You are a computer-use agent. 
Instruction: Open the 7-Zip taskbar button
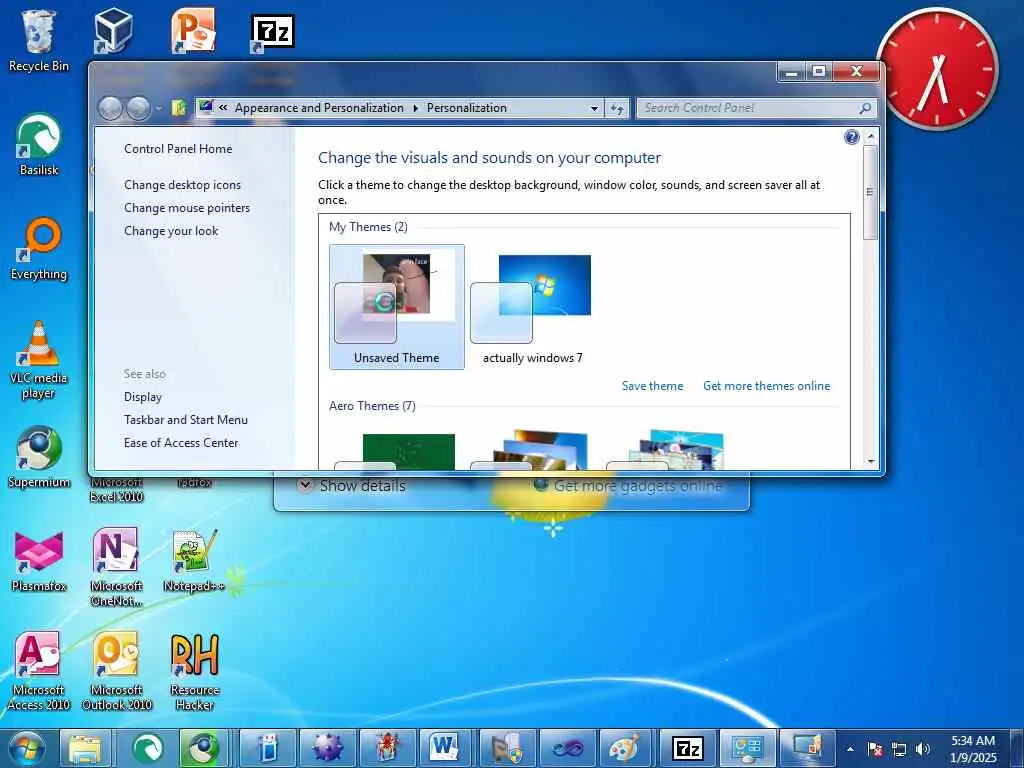coord(687,748)
